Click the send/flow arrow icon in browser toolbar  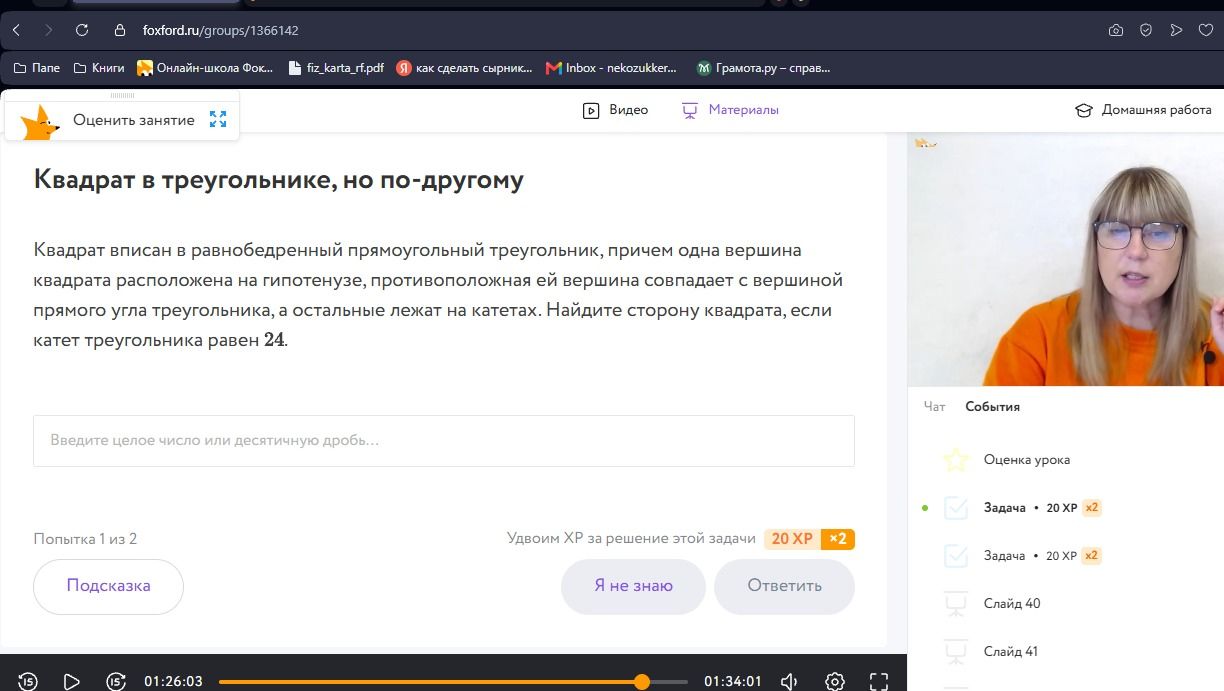point(1176,30)
